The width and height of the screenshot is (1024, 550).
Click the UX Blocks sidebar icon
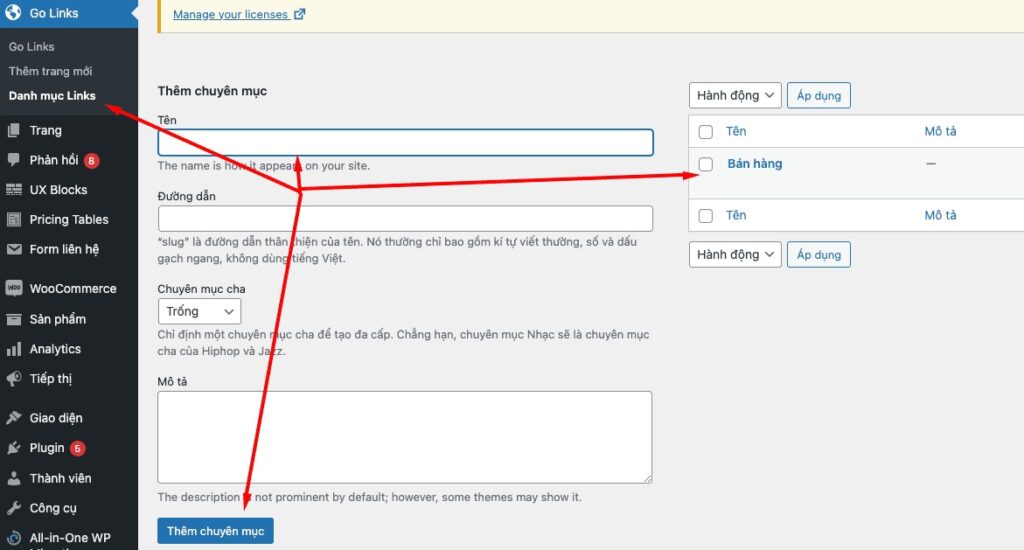pyautogui.click(x=14, y=190)
